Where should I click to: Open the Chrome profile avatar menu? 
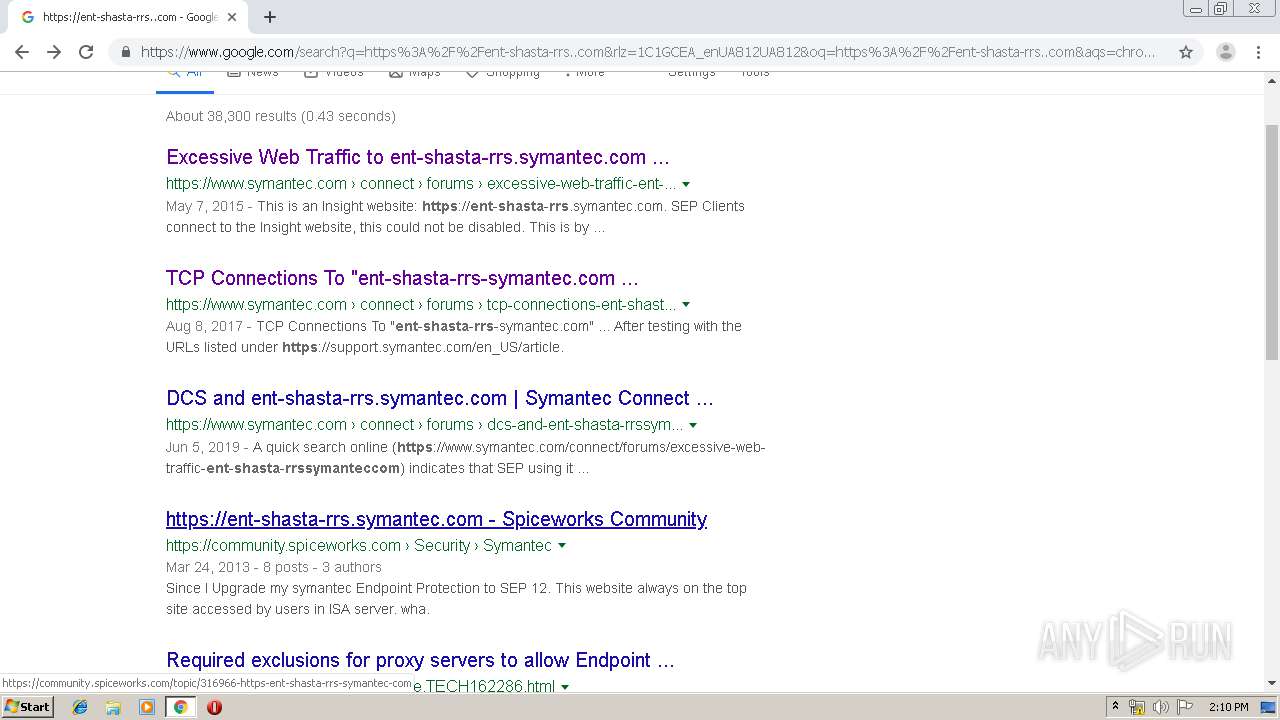pyautogui.click(x=1225, y=52)
